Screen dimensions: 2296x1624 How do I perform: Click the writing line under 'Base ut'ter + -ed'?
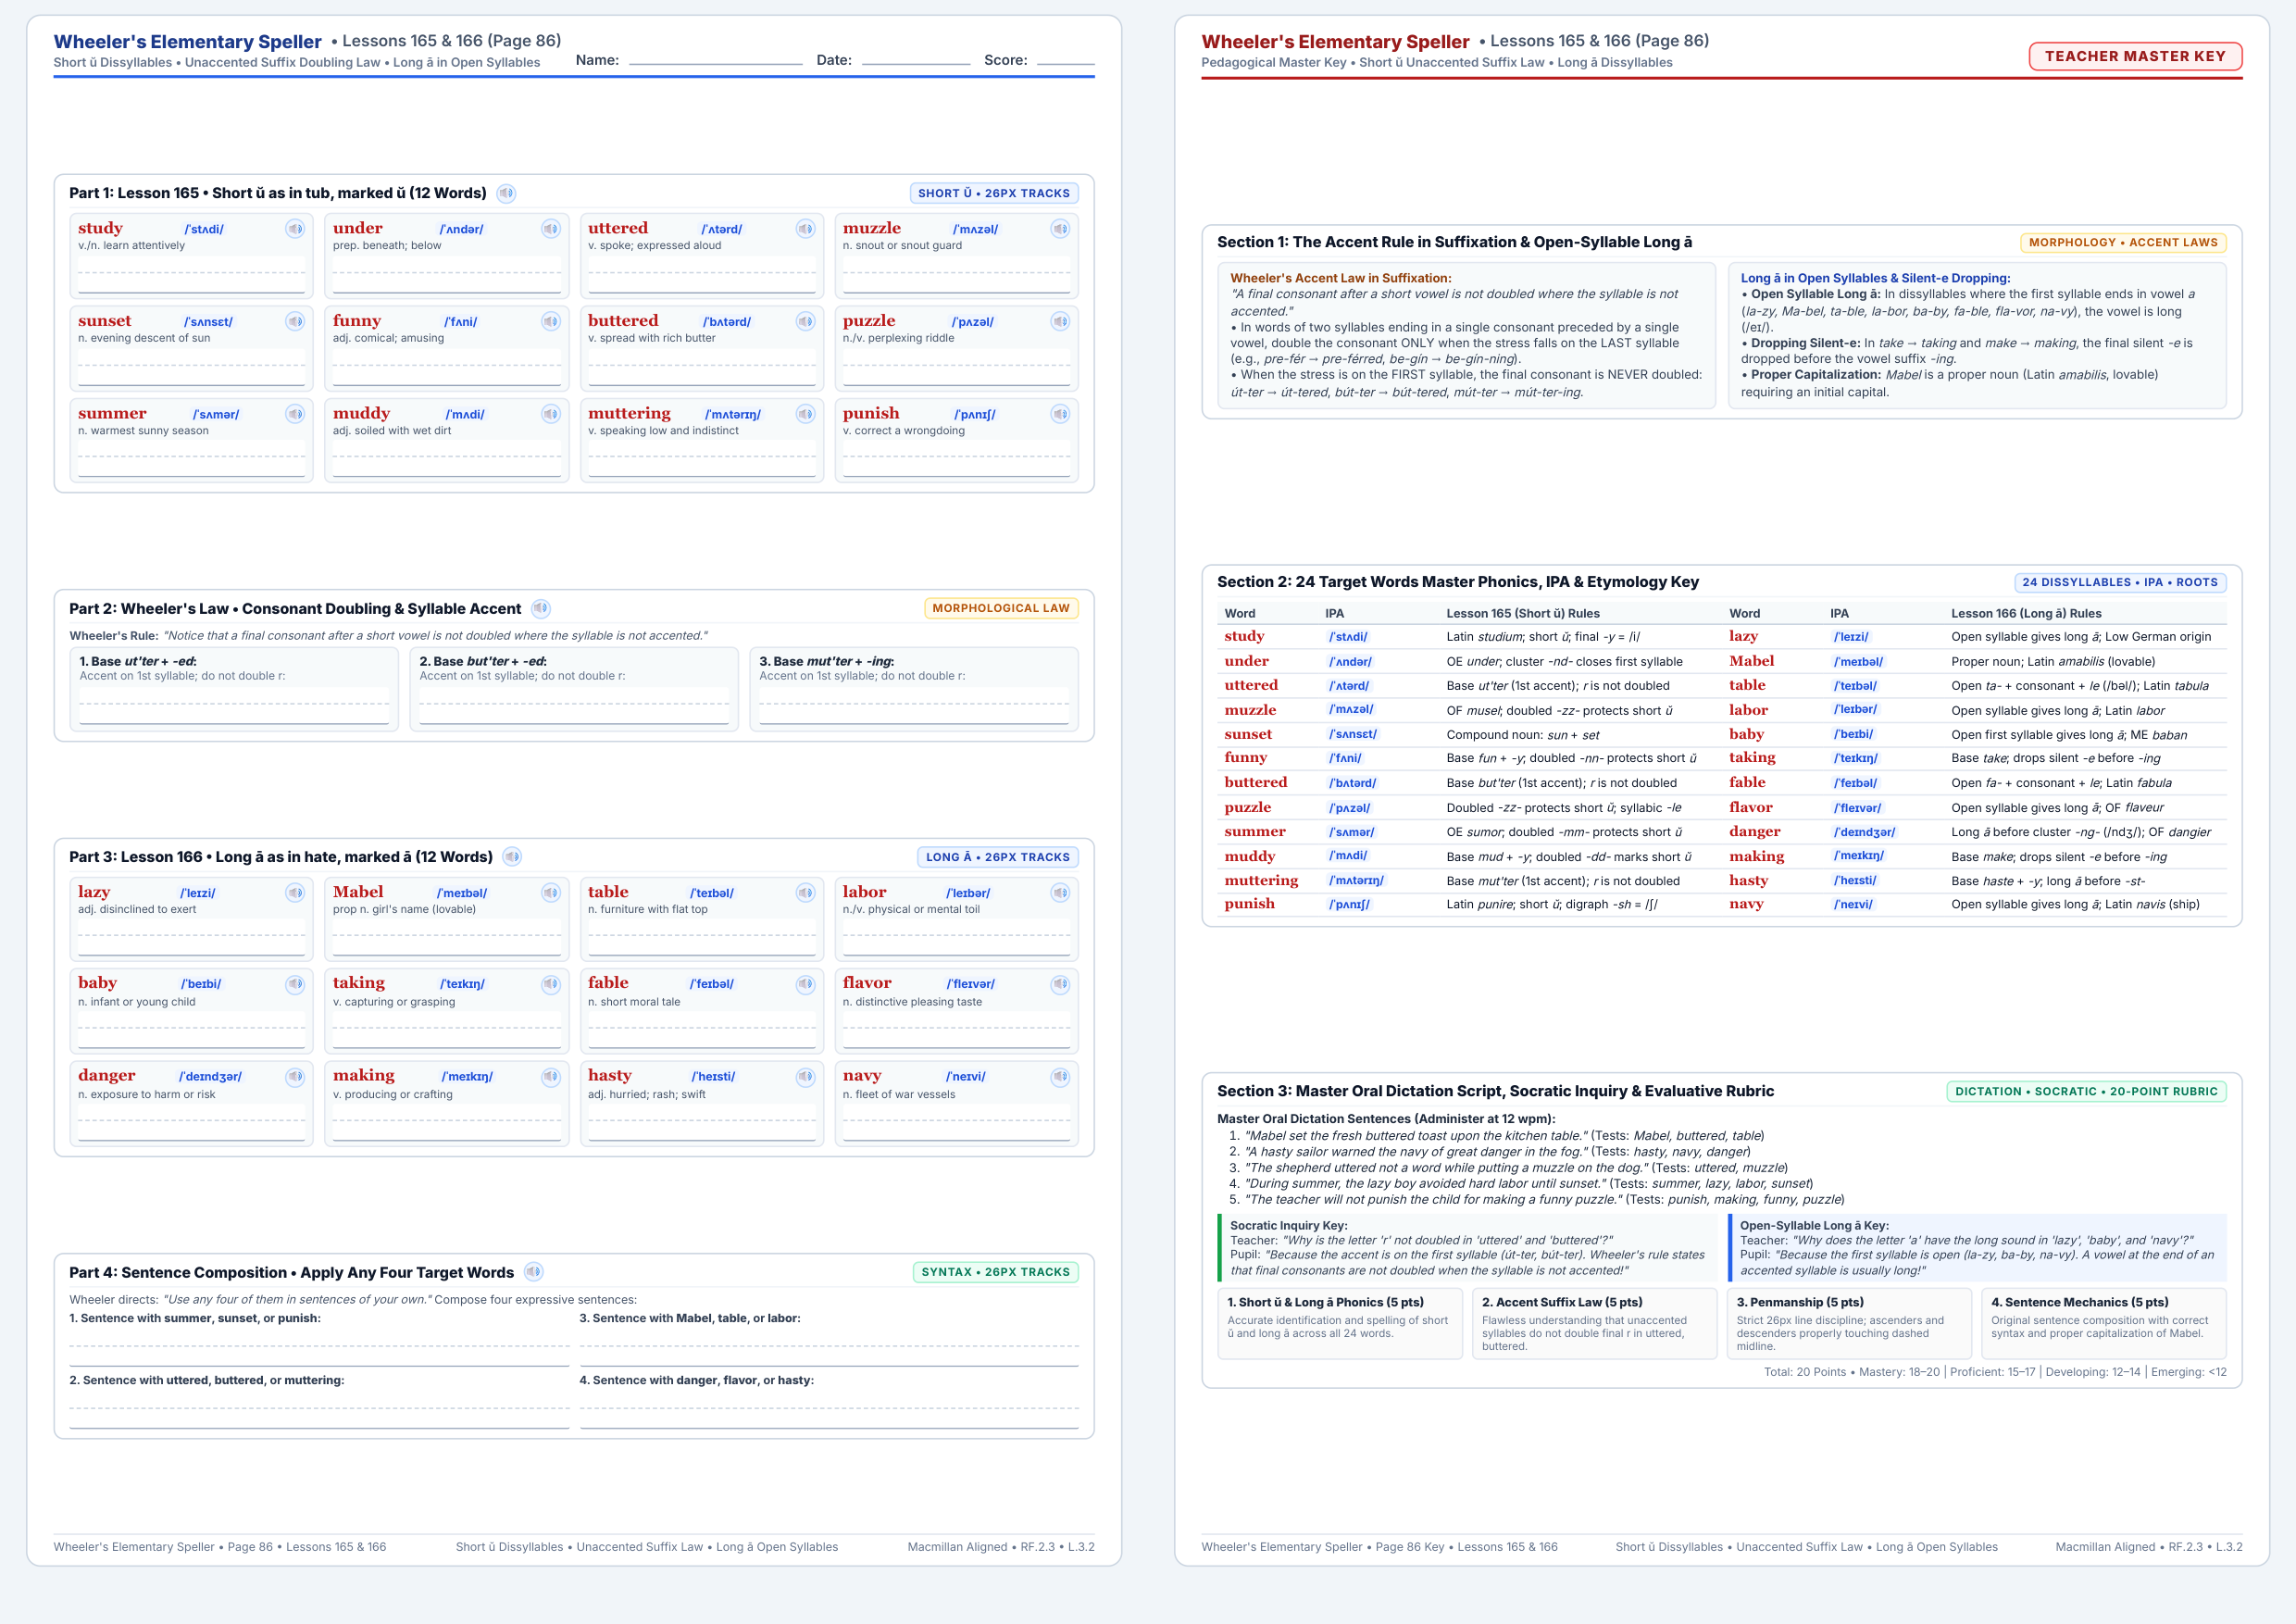click(234, 706)
